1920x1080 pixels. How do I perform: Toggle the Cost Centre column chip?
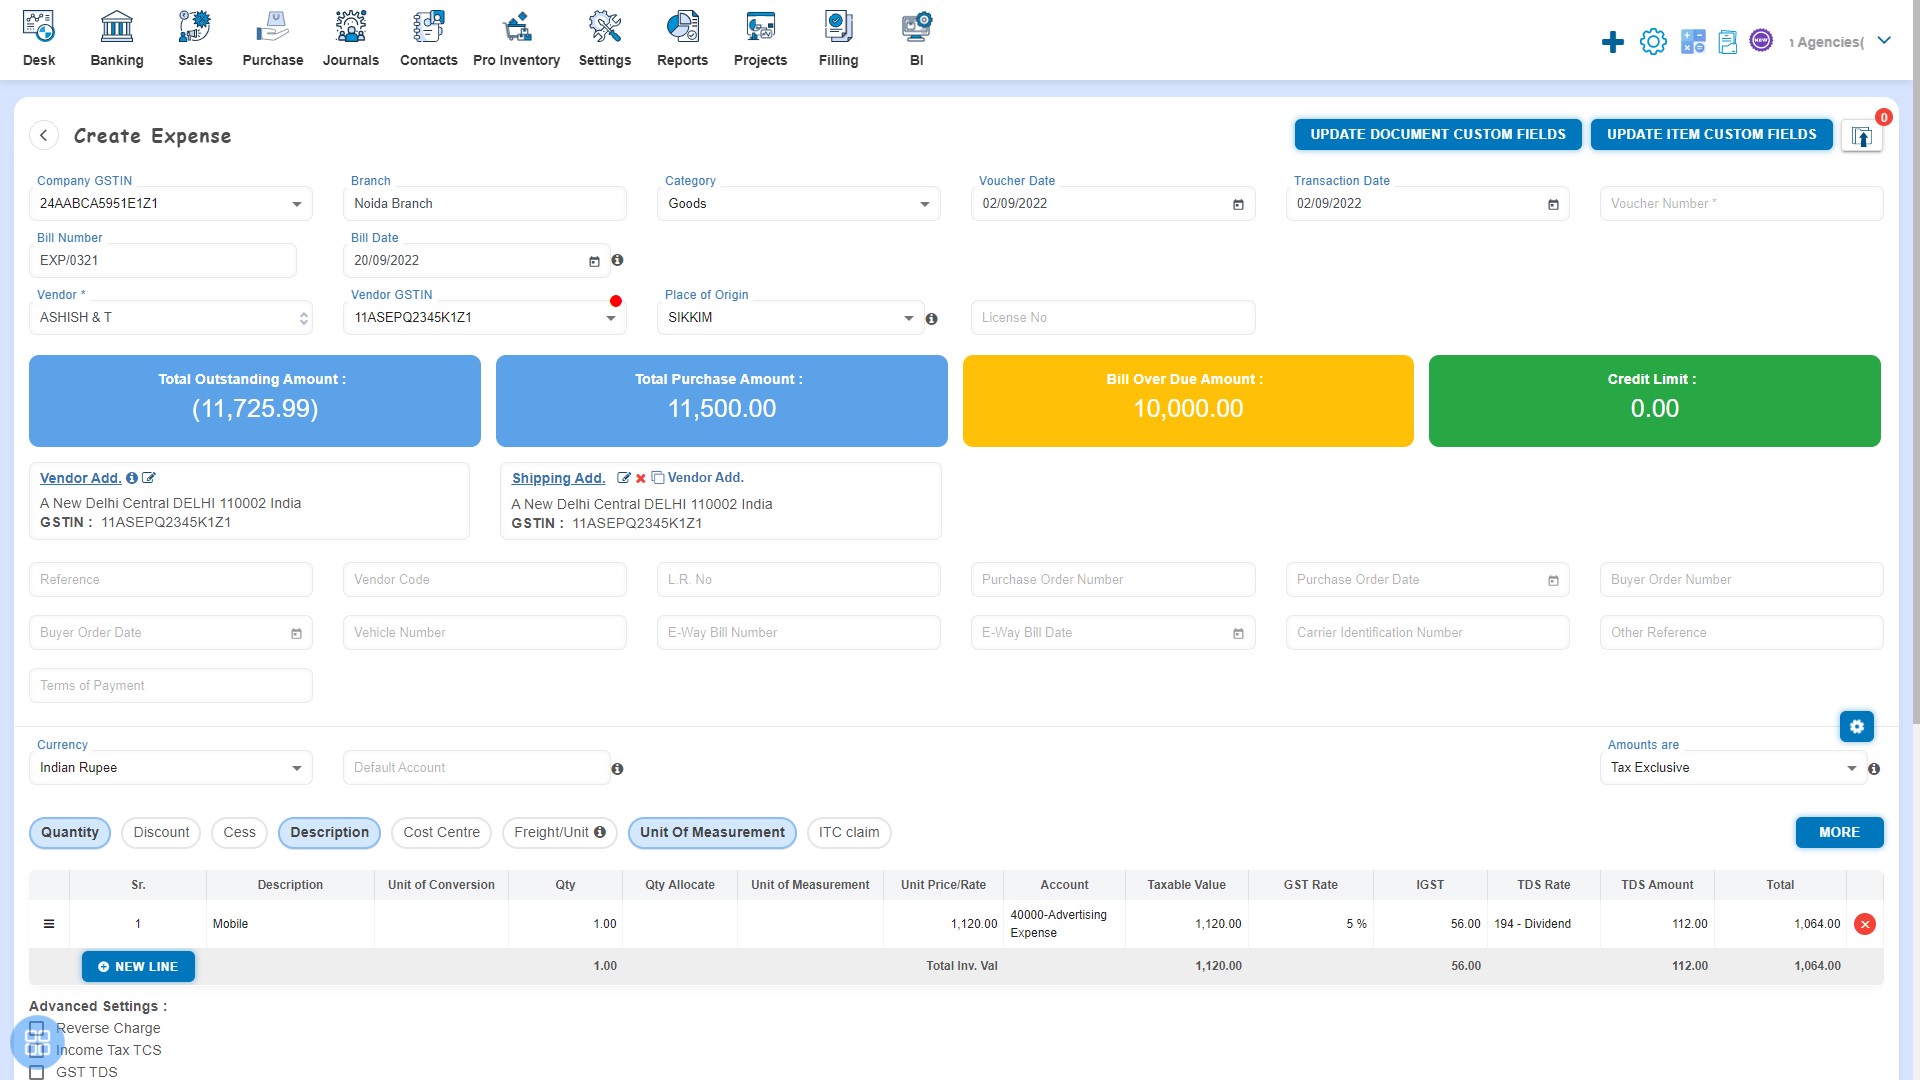pyautogui.click(x=441, y=833)
